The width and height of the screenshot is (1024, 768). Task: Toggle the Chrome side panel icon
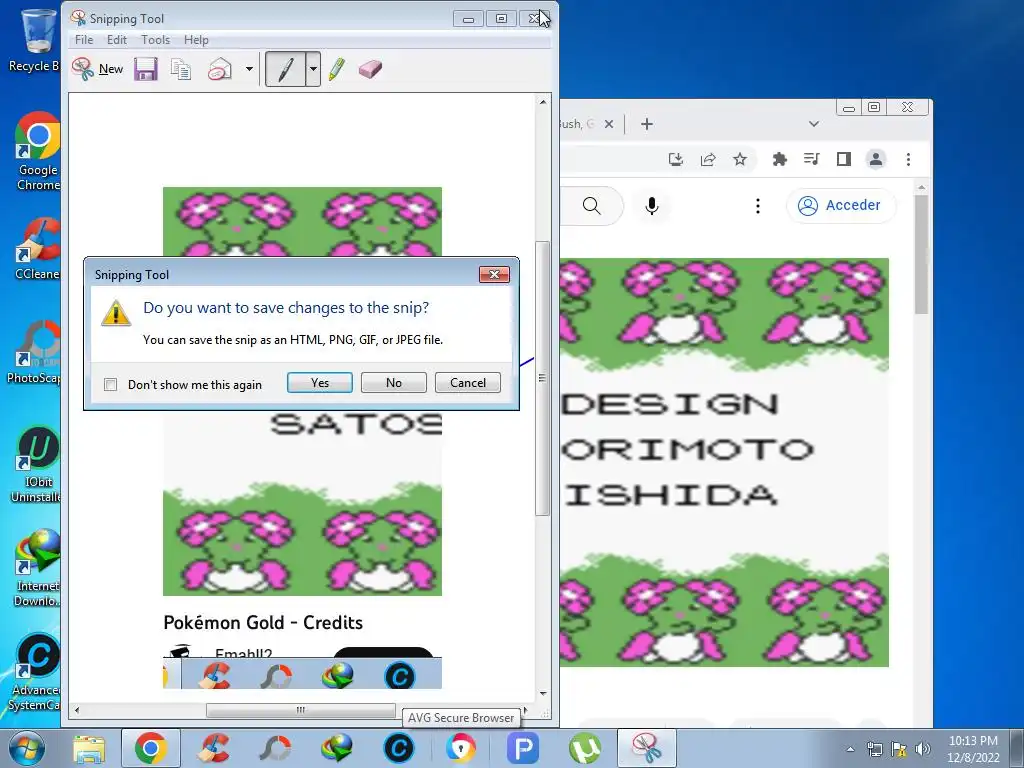844,159
